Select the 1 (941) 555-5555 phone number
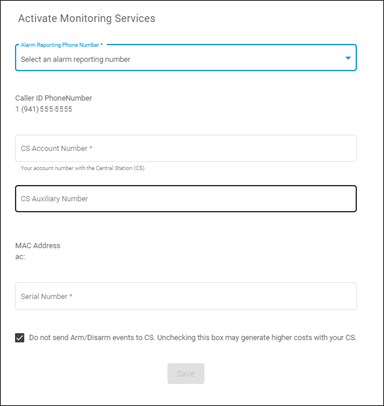Viewport: 384px width, 406px height. [x=44, y=109]
